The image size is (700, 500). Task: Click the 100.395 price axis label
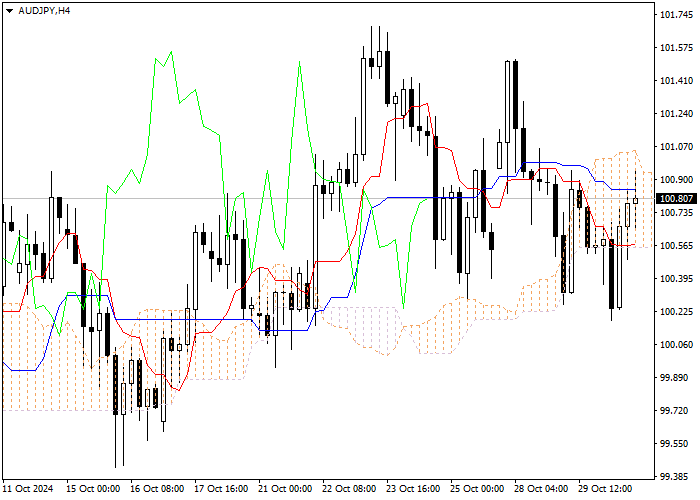pos(676,279)
